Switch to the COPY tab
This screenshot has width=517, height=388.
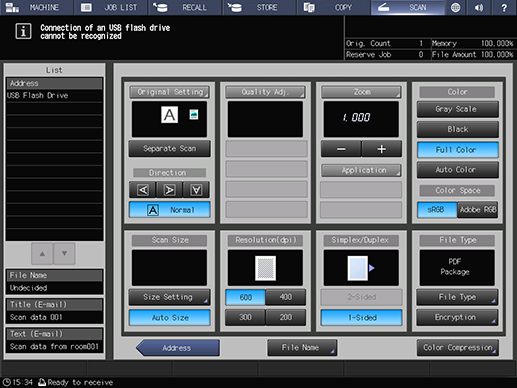point(334,7)
